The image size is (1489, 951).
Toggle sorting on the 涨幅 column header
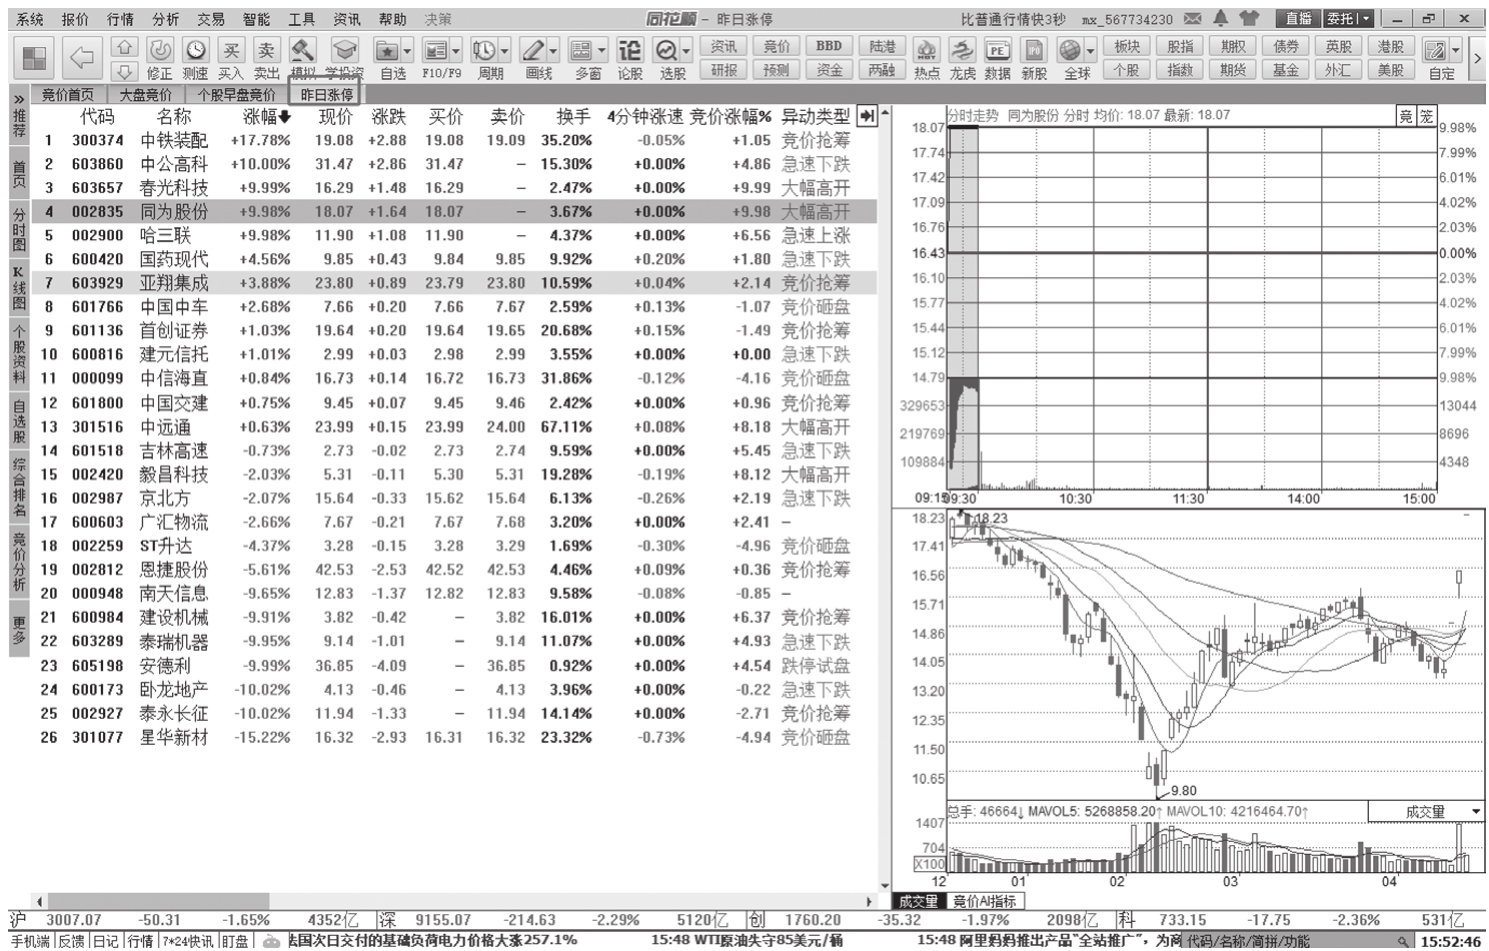tap(267, 116)
